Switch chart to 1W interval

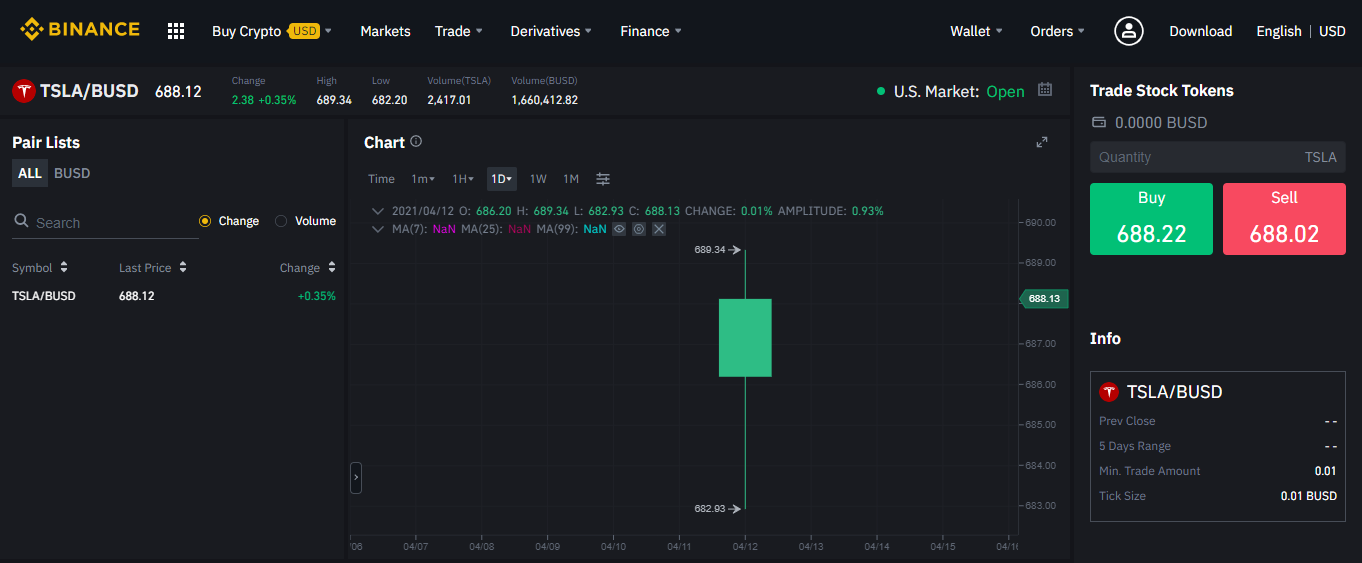click(538, 179)
